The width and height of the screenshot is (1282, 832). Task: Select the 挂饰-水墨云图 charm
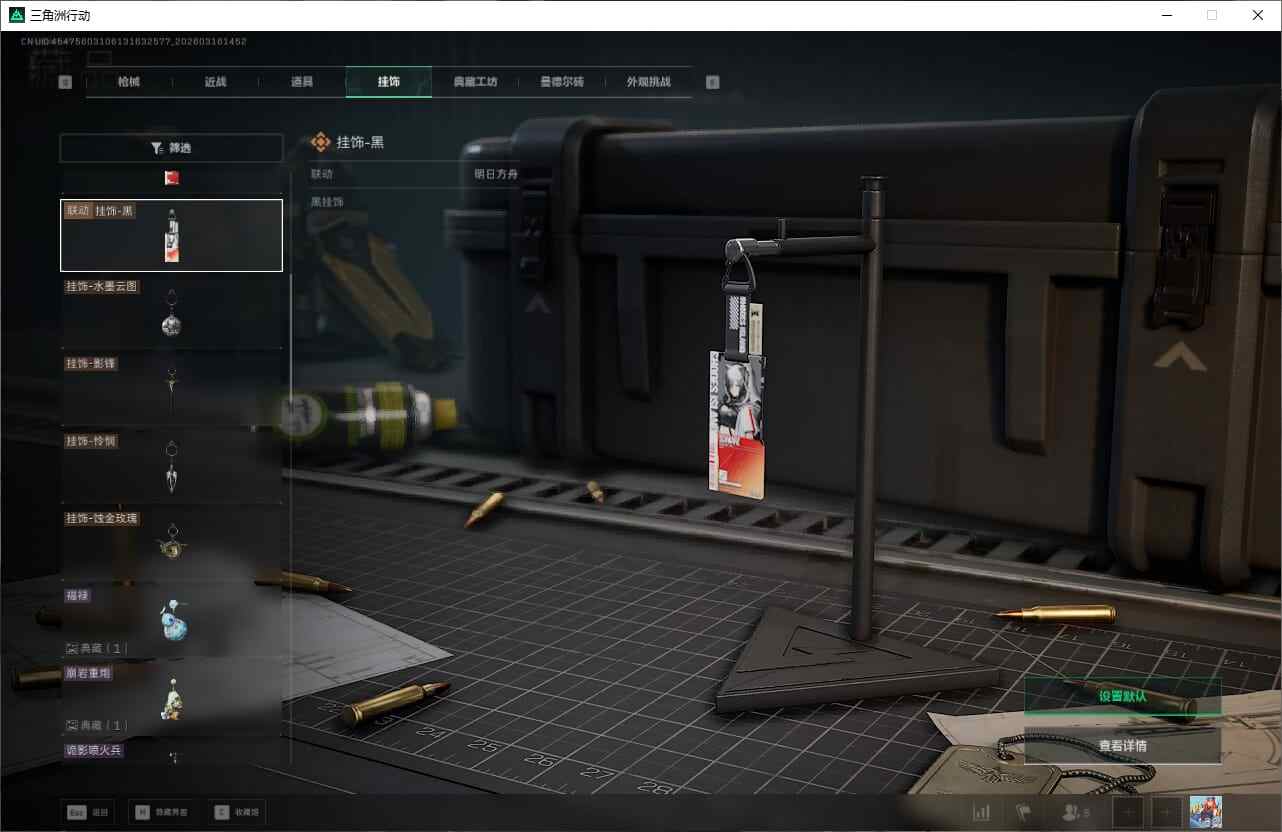coord(171,312)
